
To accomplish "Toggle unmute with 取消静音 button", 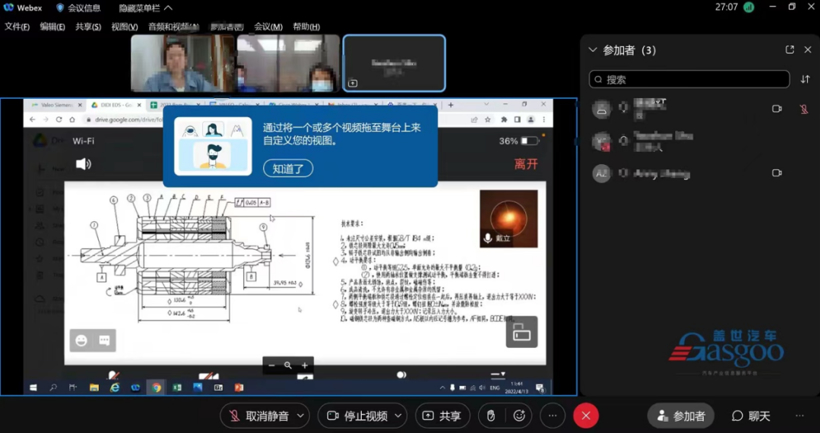I will coord(259,415).
